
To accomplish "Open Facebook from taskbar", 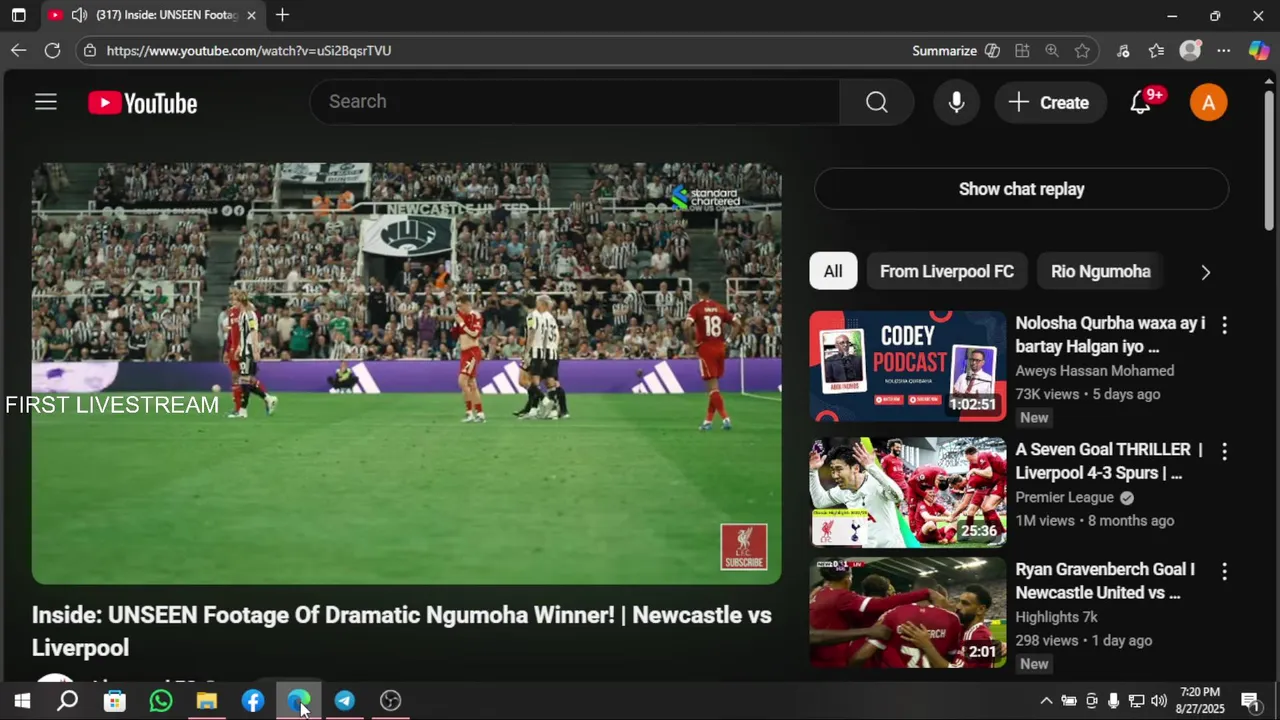I will 252,701.
